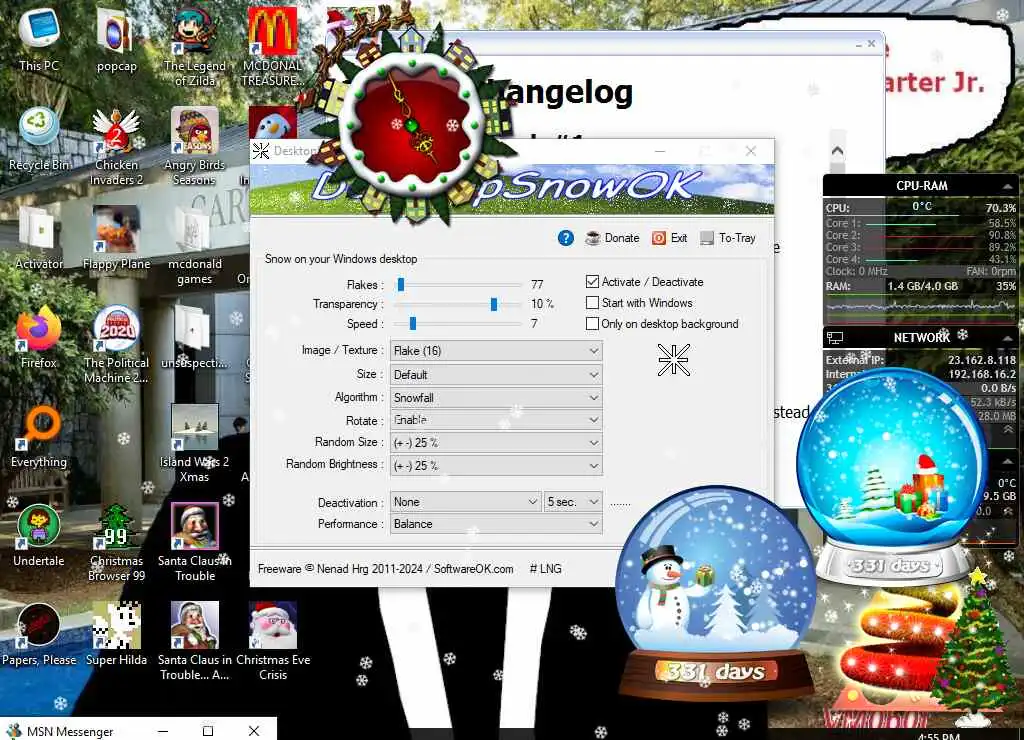Open SoftwareOK.com freeware link
Image resolution: width=1024 pixels, height=740 pixels.
click(473, 569)
